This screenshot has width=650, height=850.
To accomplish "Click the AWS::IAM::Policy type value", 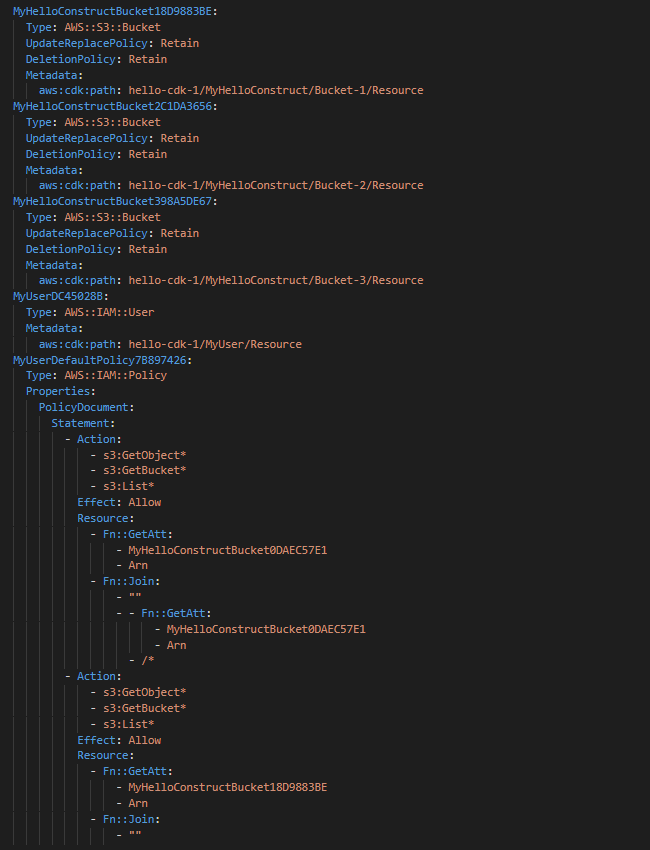I will (115, 375).
